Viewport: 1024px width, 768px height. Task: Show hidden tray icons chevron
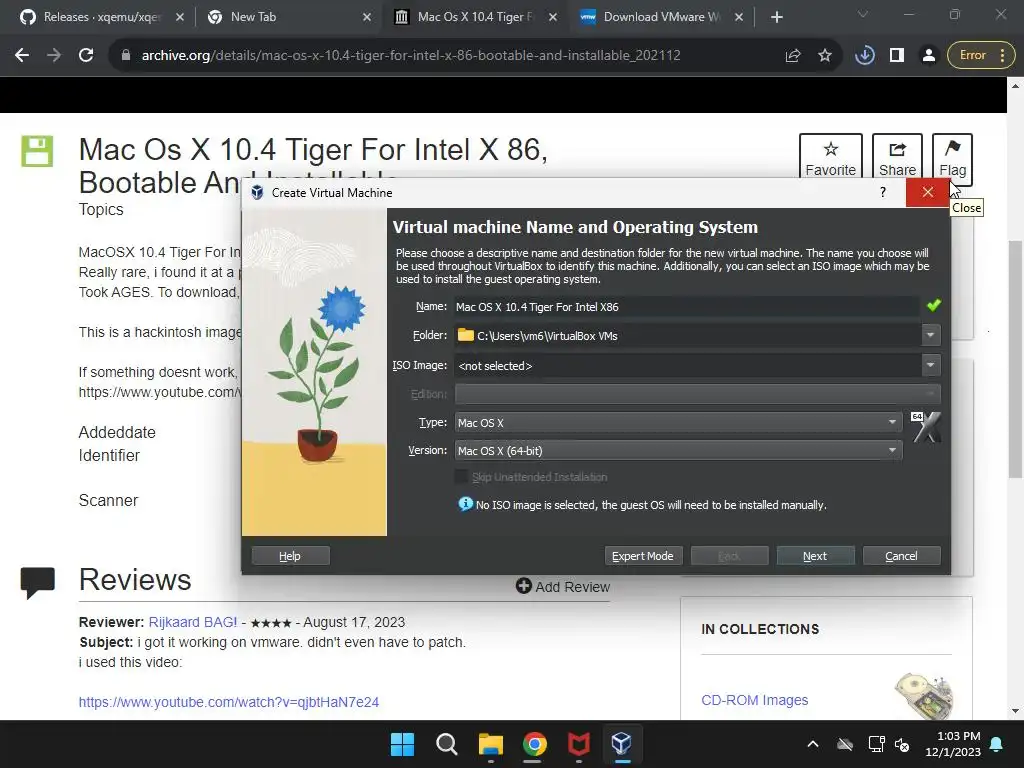[x=812, y=744]
